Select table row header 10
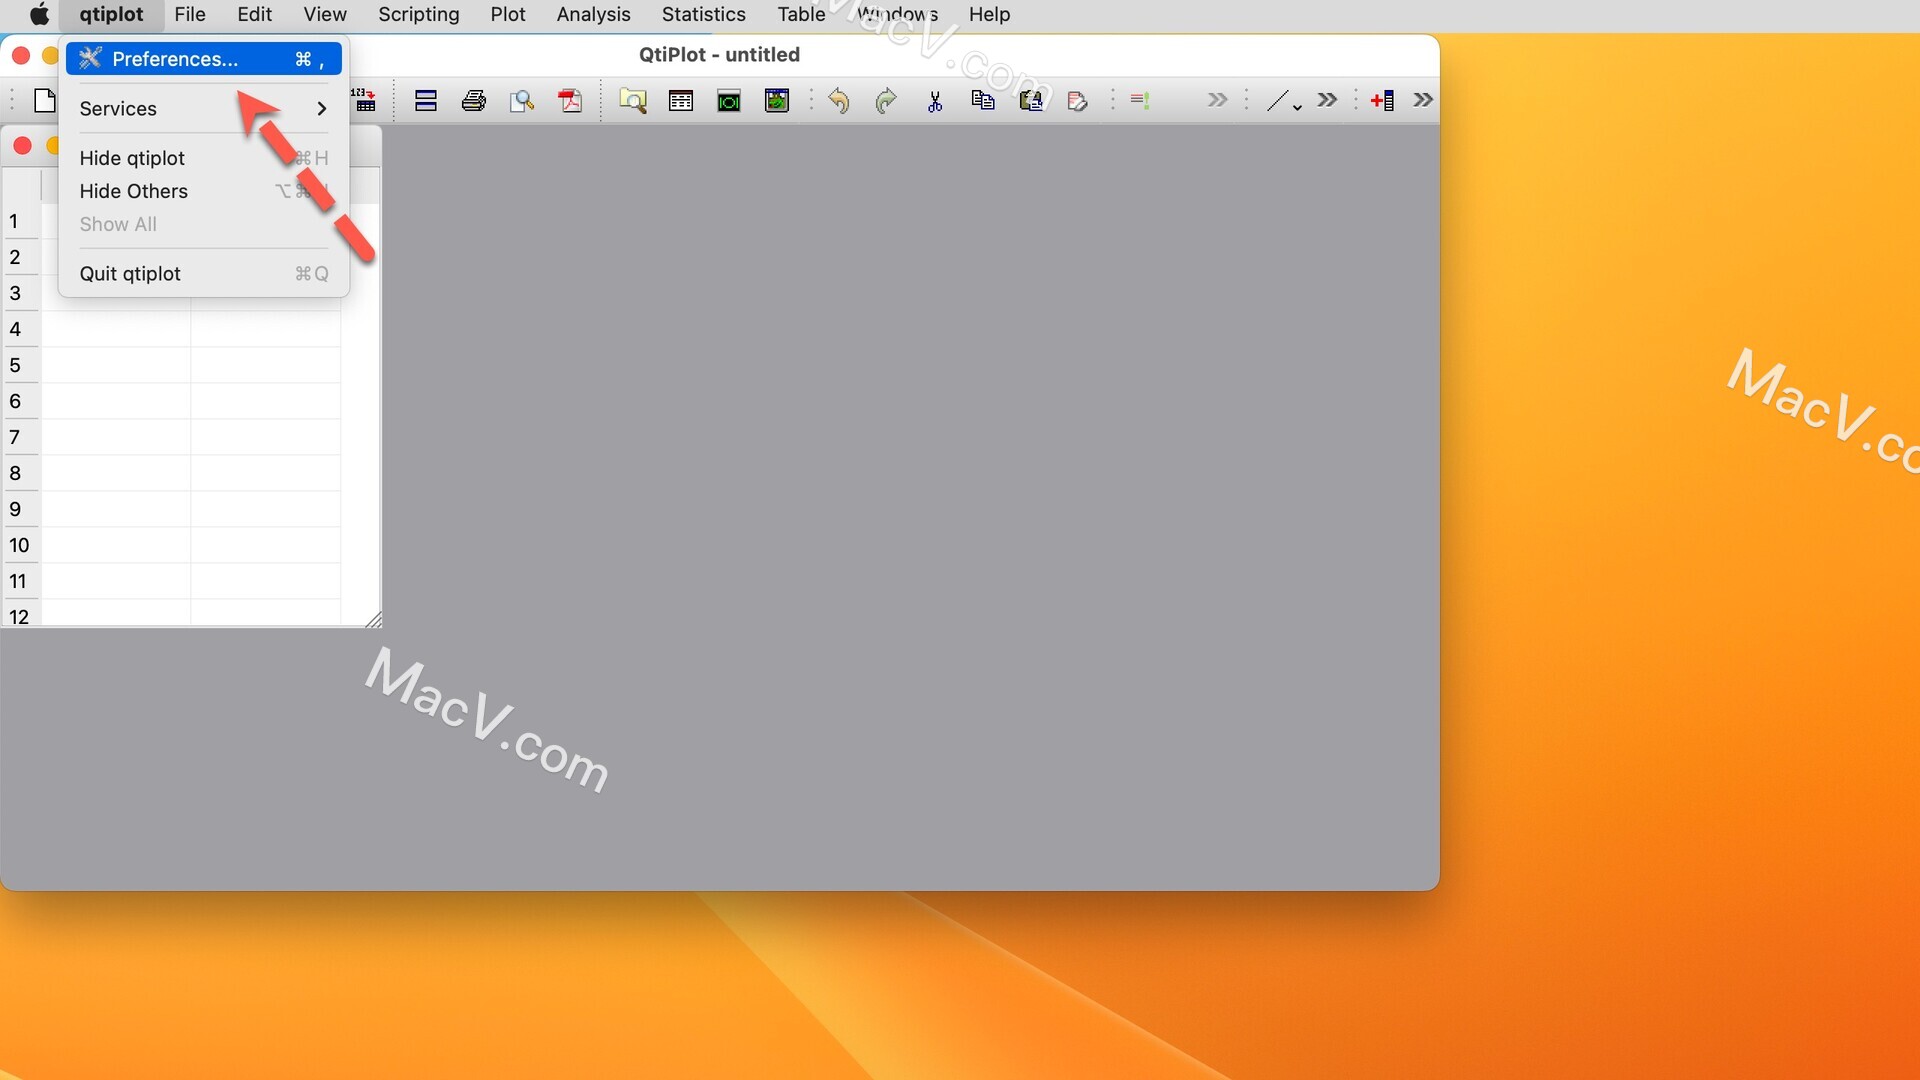Viewport: 1920px width, 1080px height. [19, 545]
